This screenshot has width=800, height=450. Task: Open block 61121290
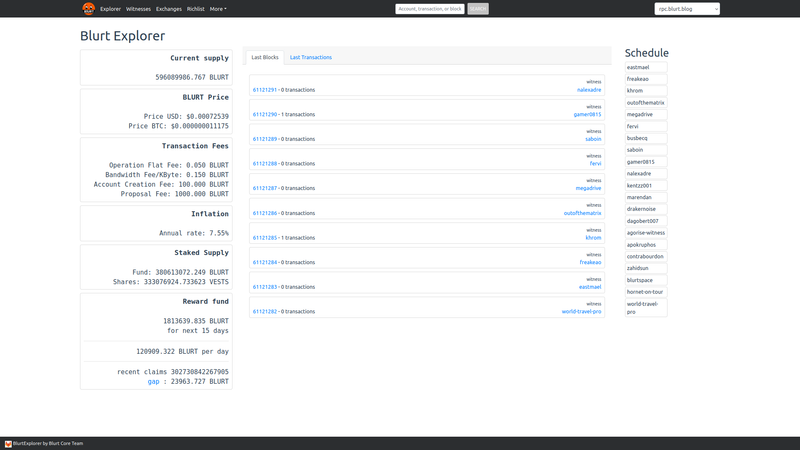(265, 114)
